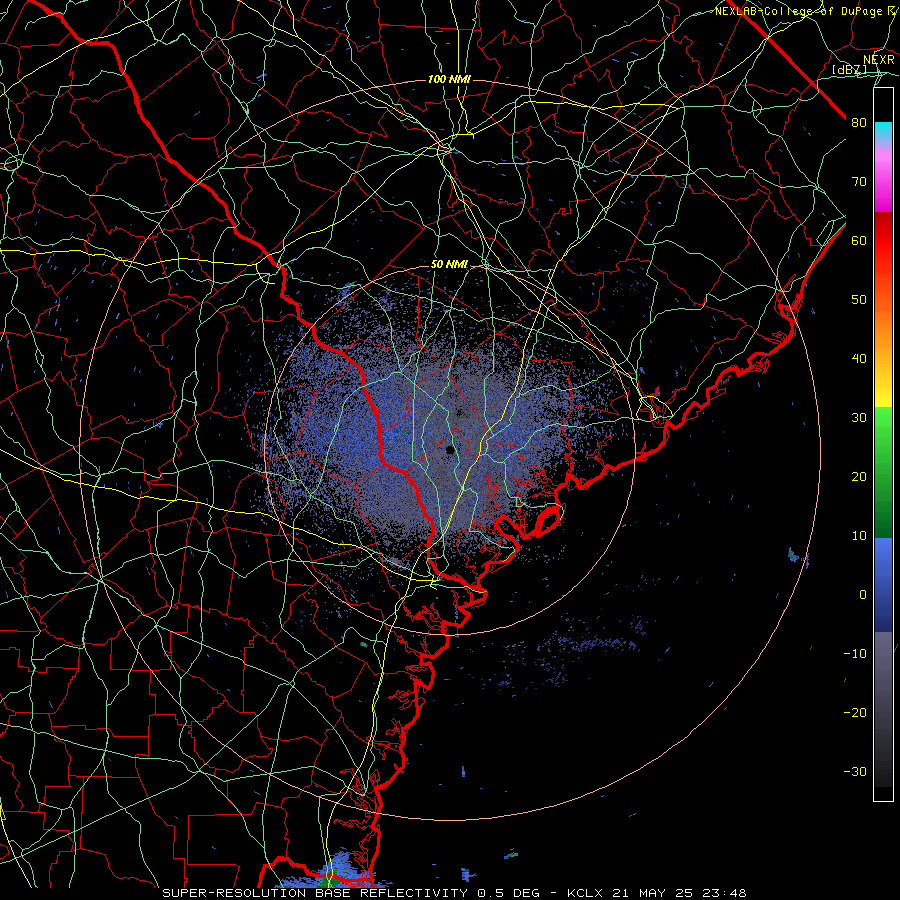The height and width of the screenshot is (900, 900).
Task: Click the -20 value on dBZ scale
Action: [855, 713]
